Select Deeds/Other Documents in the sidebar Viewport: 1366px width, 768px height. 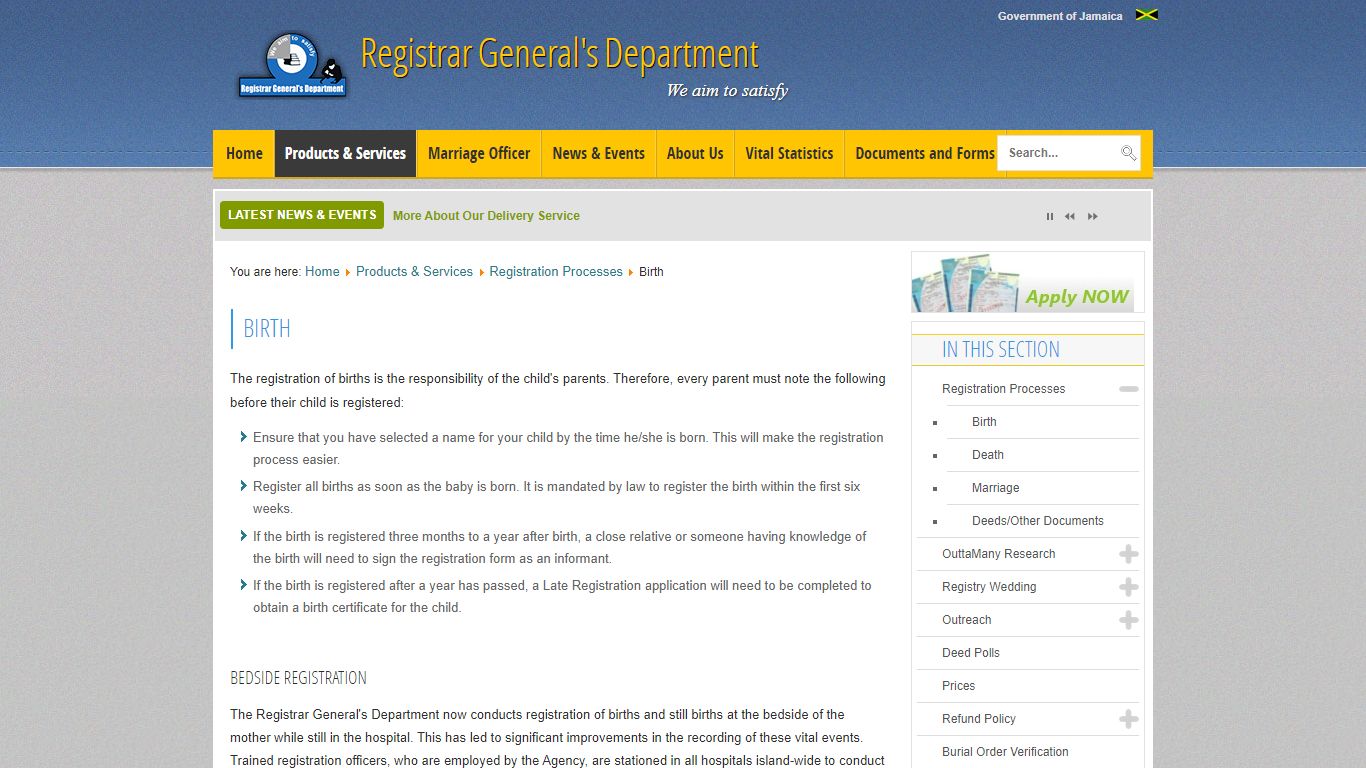point(1037,521)
